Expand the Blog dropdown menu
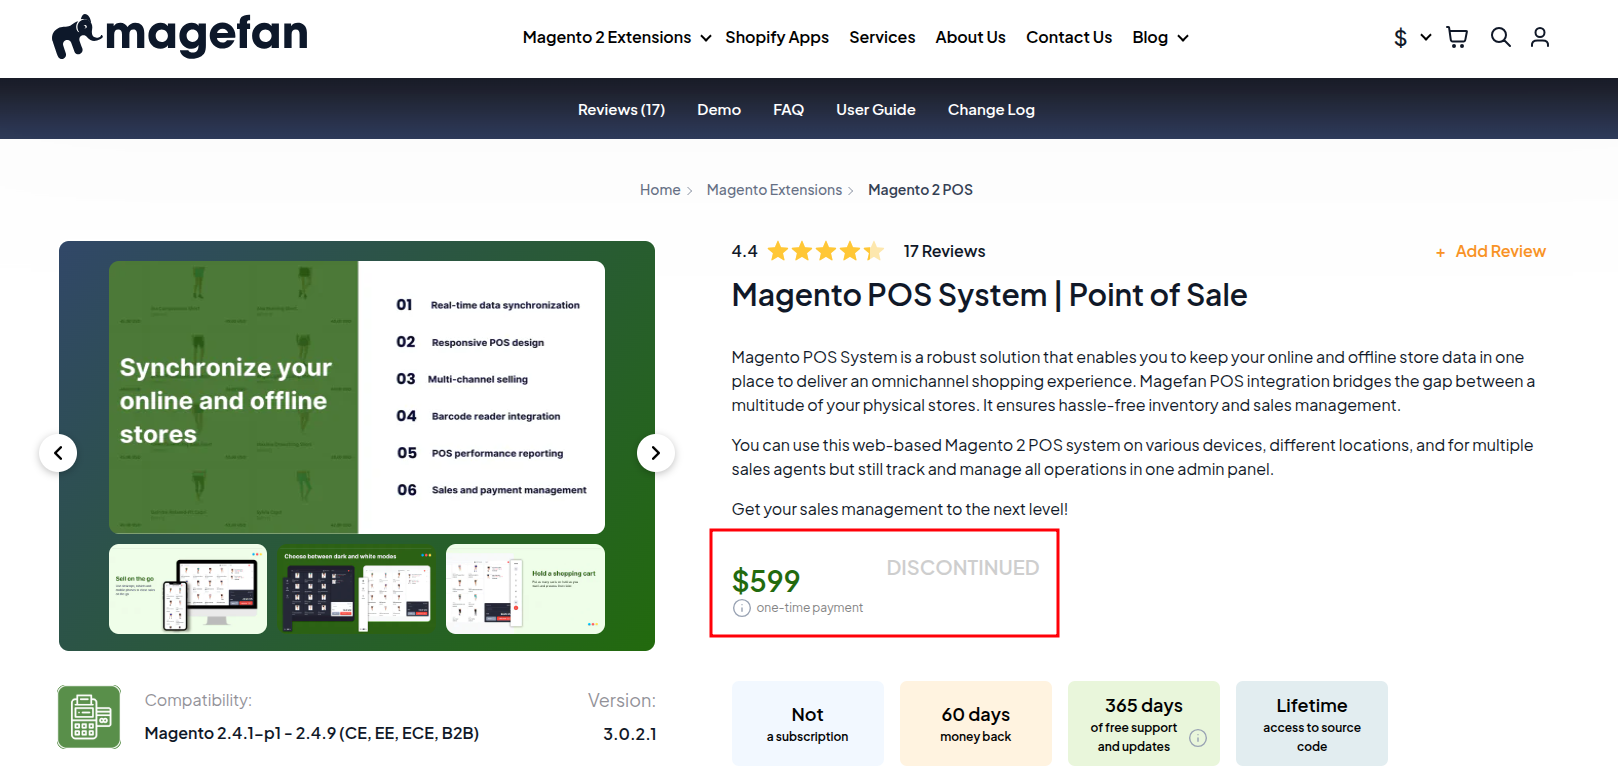This screenshot has width=1618, height=777. point(1160,37)
